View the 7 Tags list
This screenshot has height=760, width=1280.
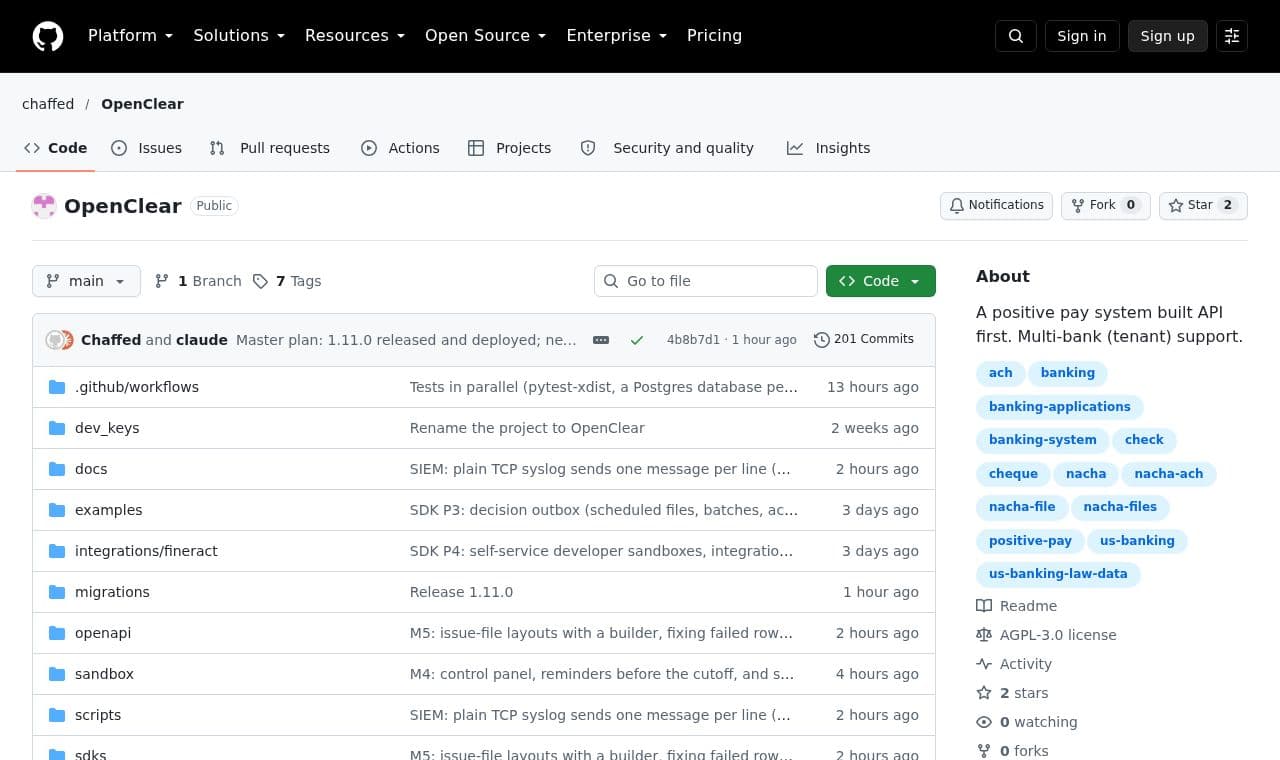click(287, 281)
